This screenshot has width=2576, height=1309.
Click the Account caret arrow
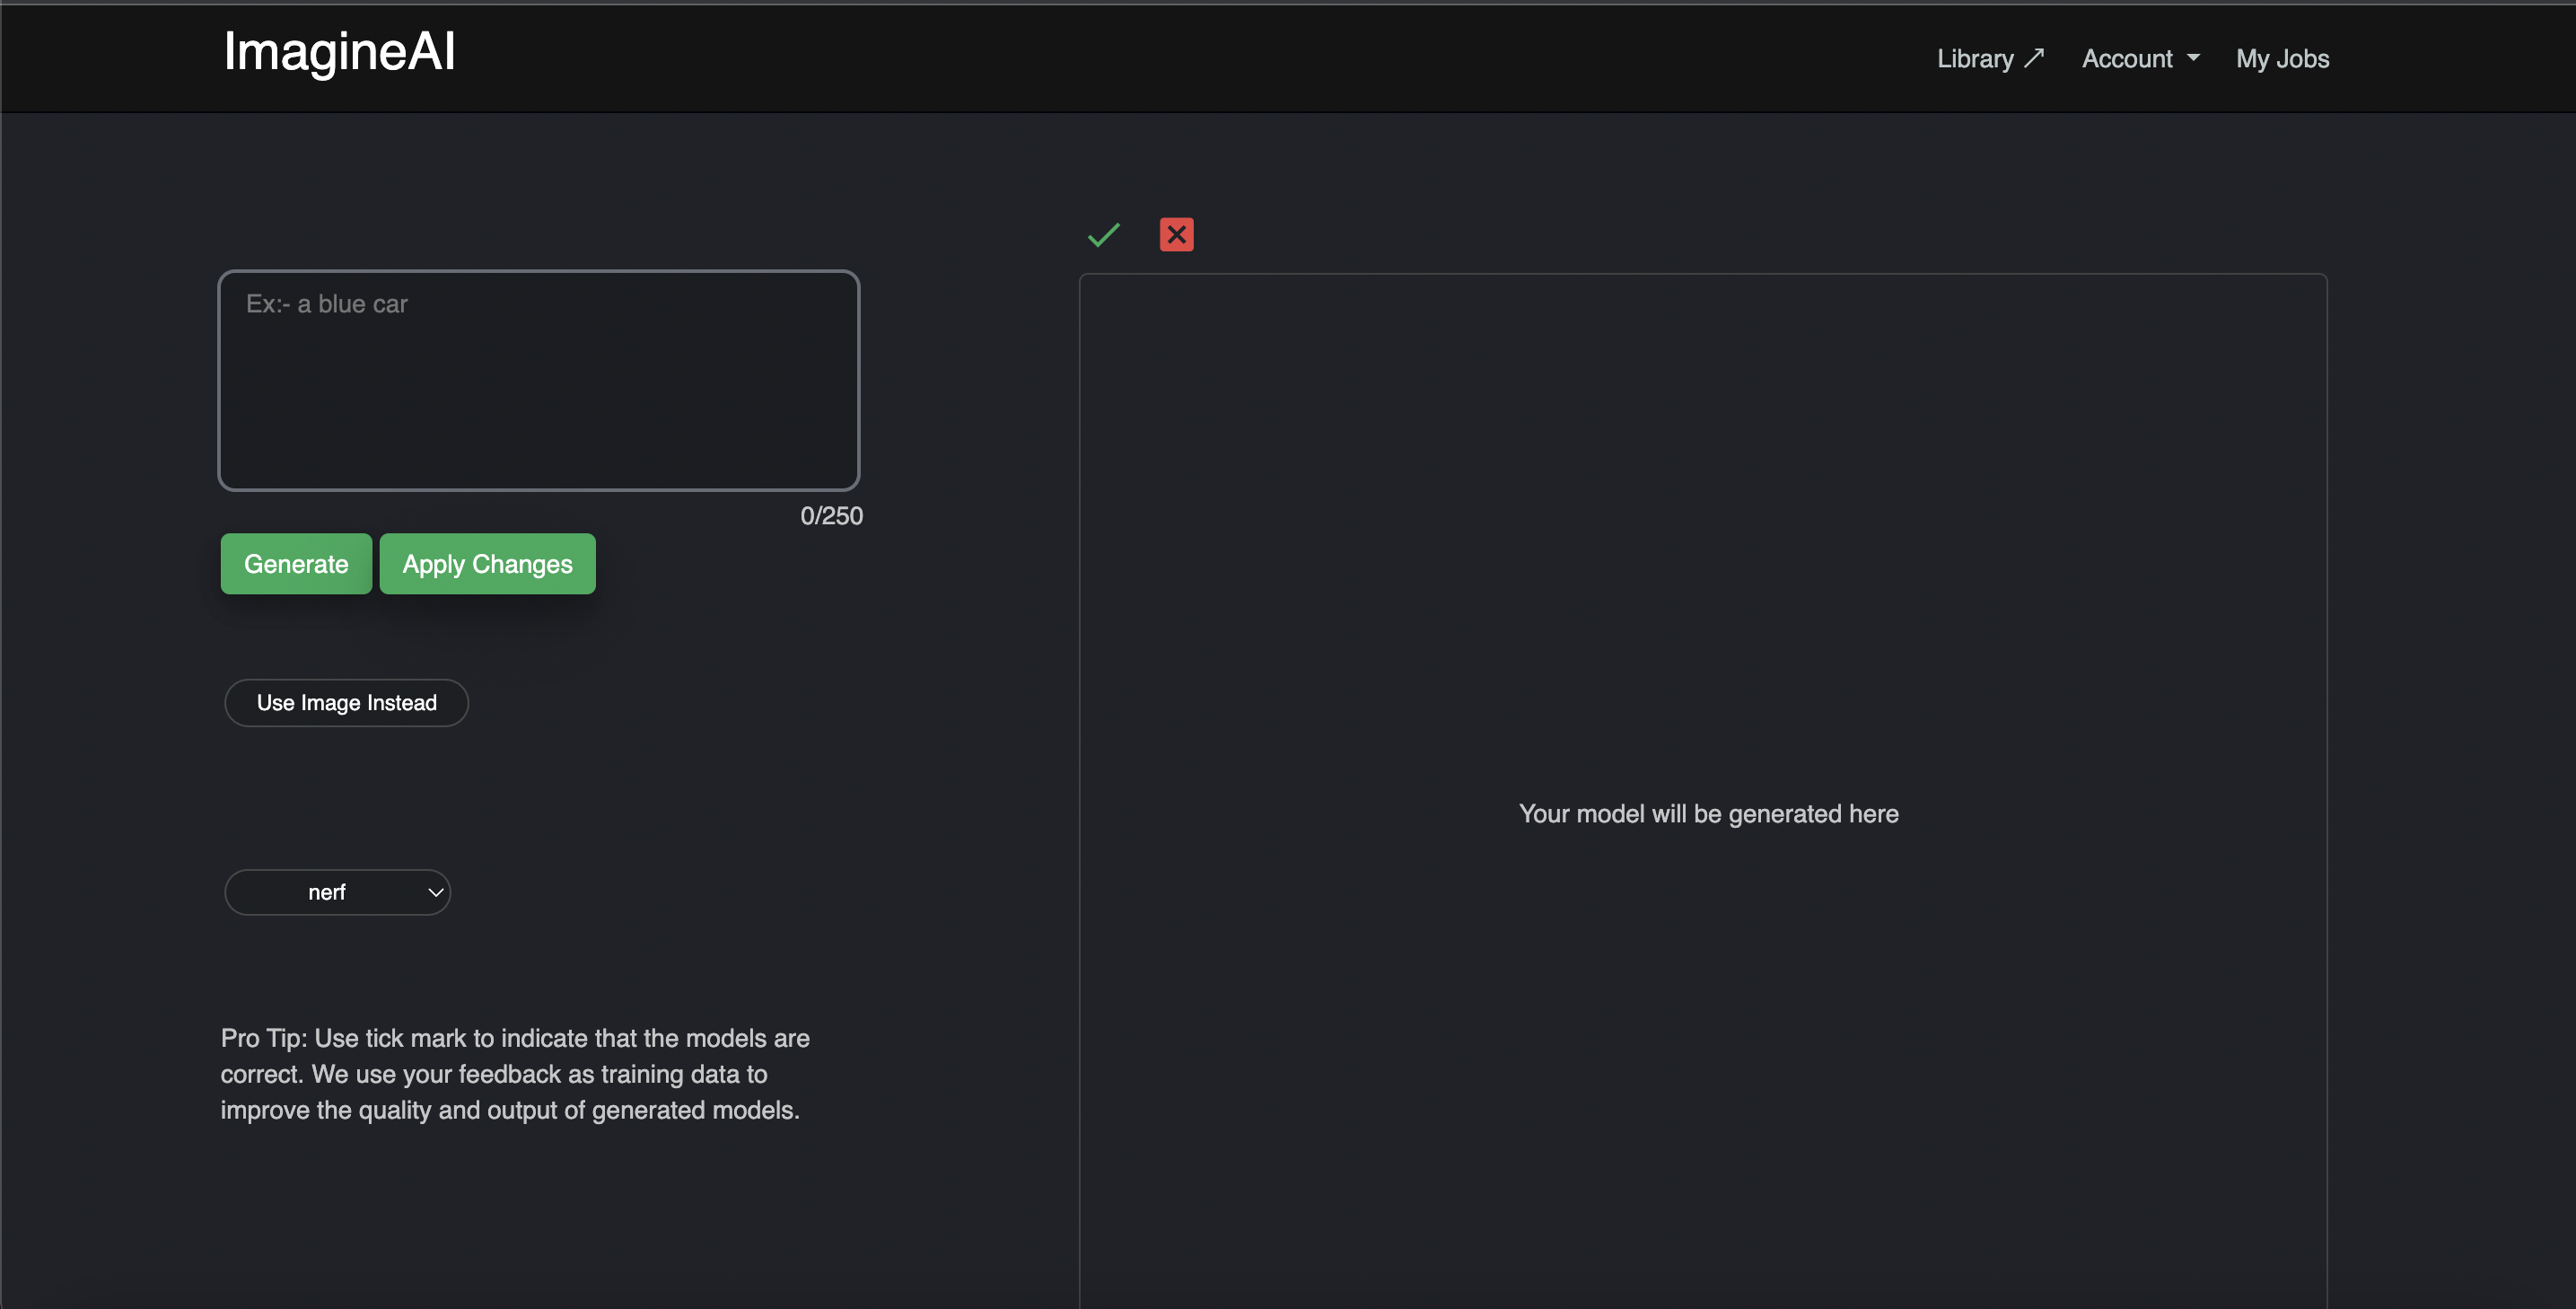tap(2194, 58)
